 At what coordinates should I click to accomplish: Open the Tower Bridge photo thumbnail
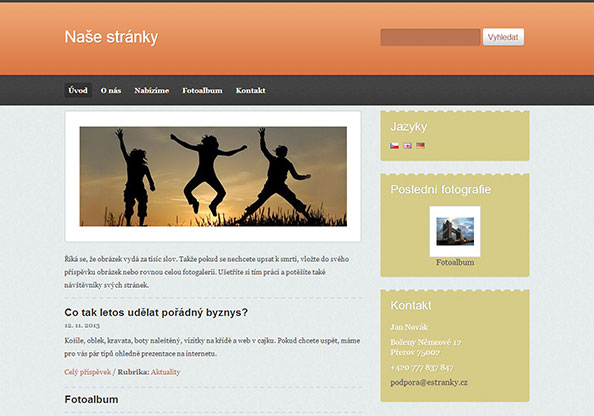click(x=455, y=231)
